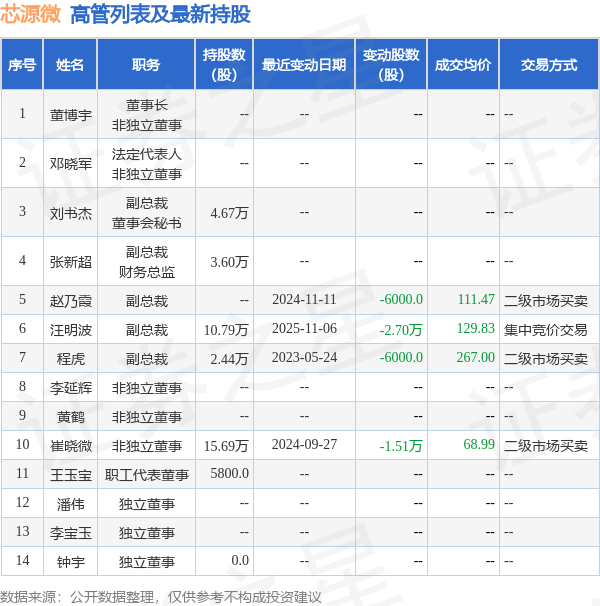Select the 序号 column header
The width and height of the screenshot is (600, 606).
point(22,65)
